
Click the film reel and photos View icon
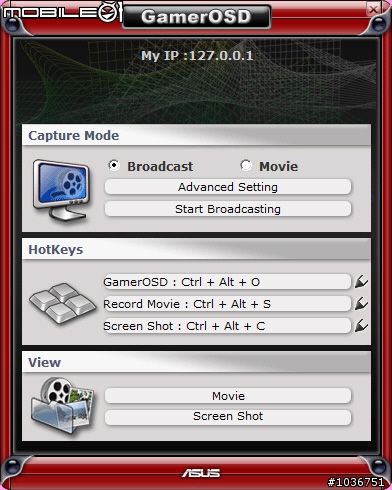62,405
